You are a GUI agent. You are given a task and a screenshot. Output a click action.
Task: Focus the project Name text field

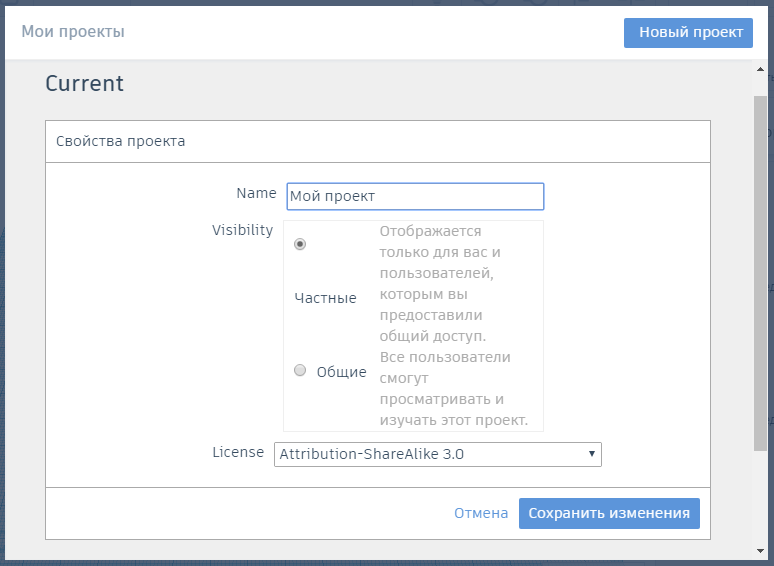pyautogui.click(x=415, y=196)
